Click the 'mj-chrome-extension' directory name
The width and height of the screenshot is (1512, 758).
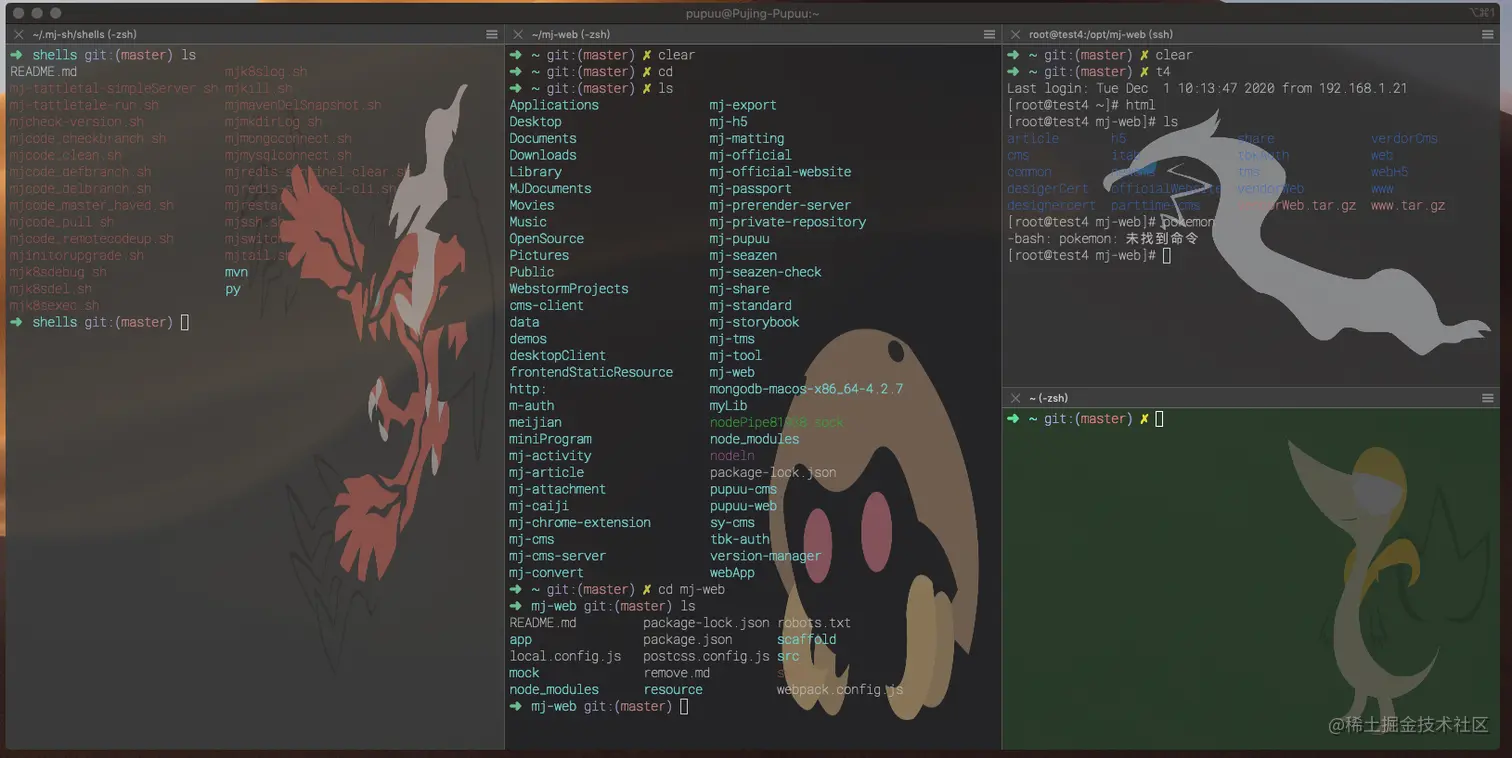(x=580, y=523)
